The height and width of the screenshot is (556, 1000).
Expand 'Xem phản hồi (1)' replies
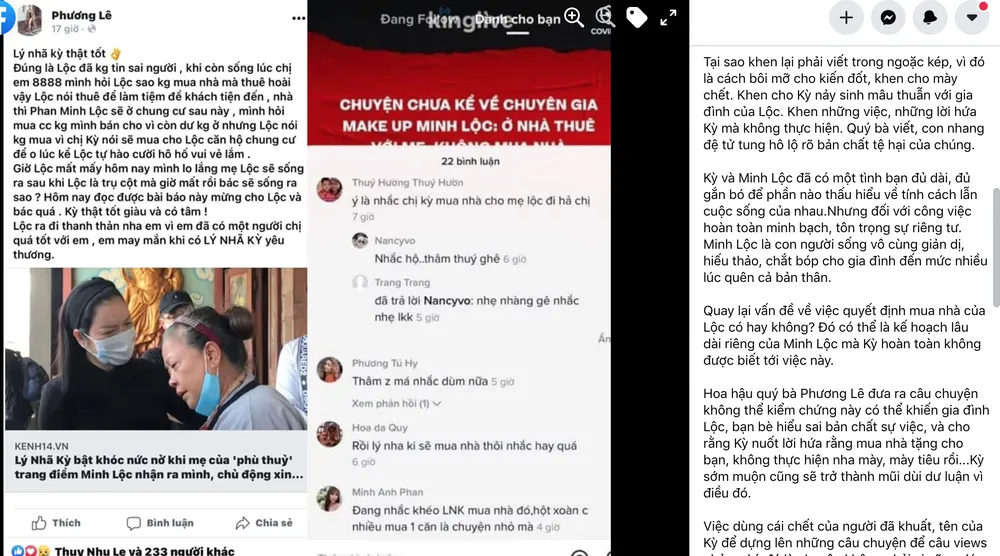(396, 404)
